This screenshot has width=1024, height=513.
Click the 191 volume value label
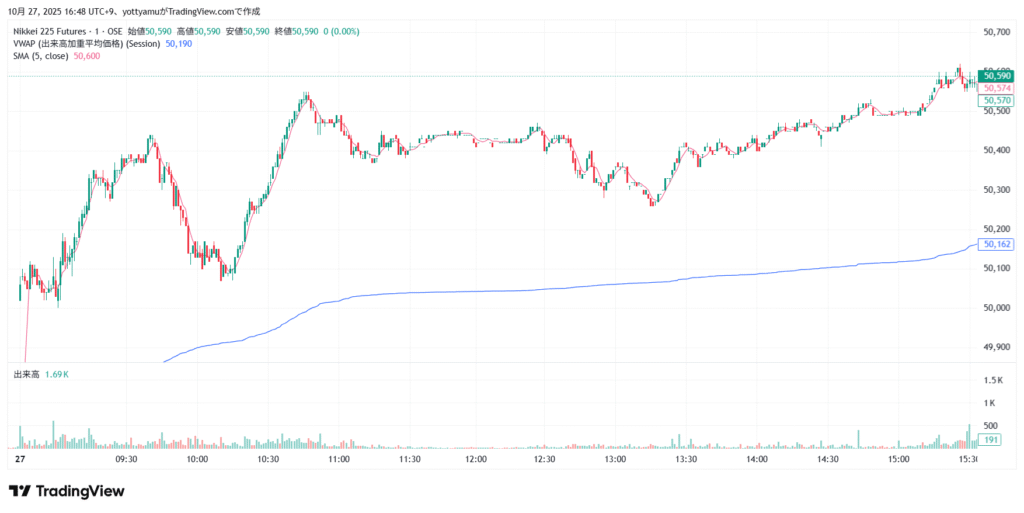click(993, 440)
